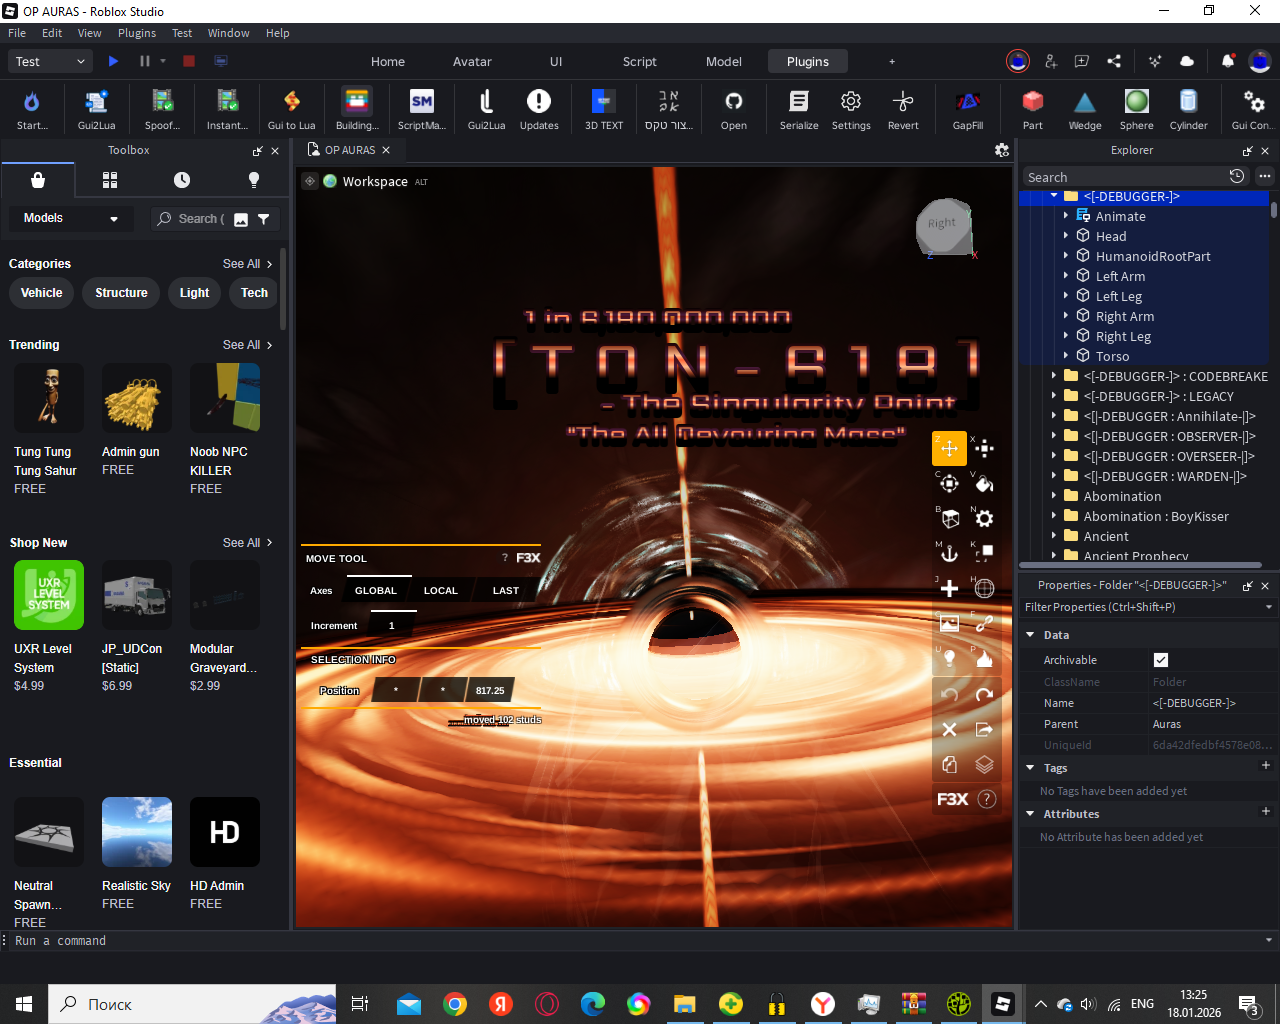
Task: Click the F3X delete X icon
Action: pos(949,729)
